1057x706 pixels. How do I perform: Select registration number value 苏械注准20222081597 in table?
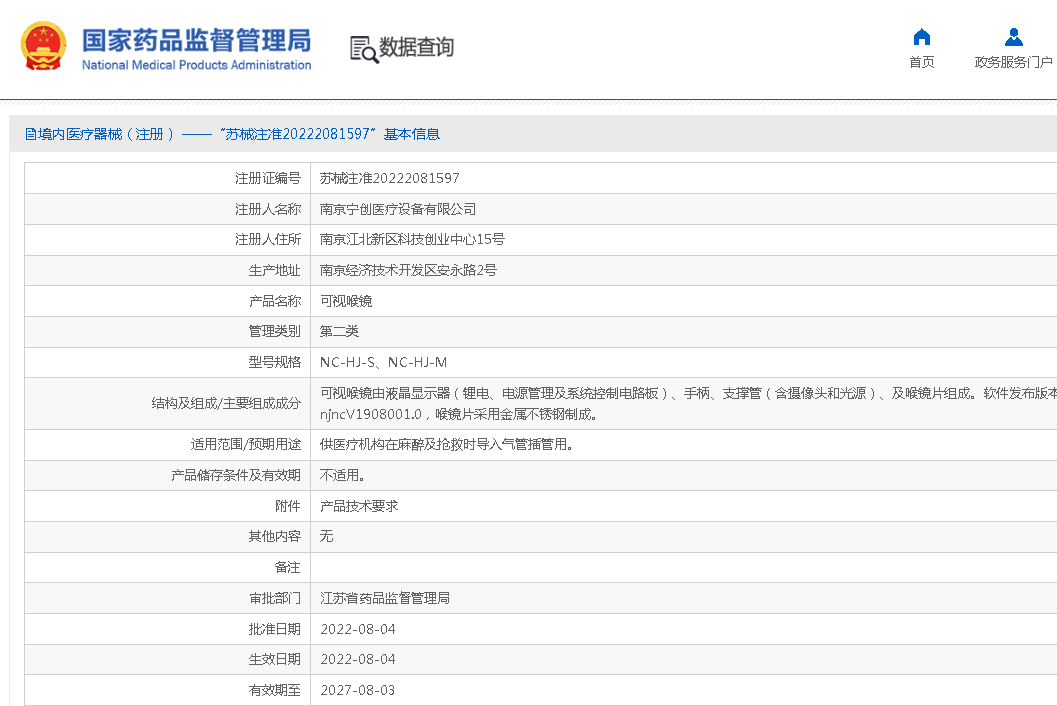(x=389, y=178)
